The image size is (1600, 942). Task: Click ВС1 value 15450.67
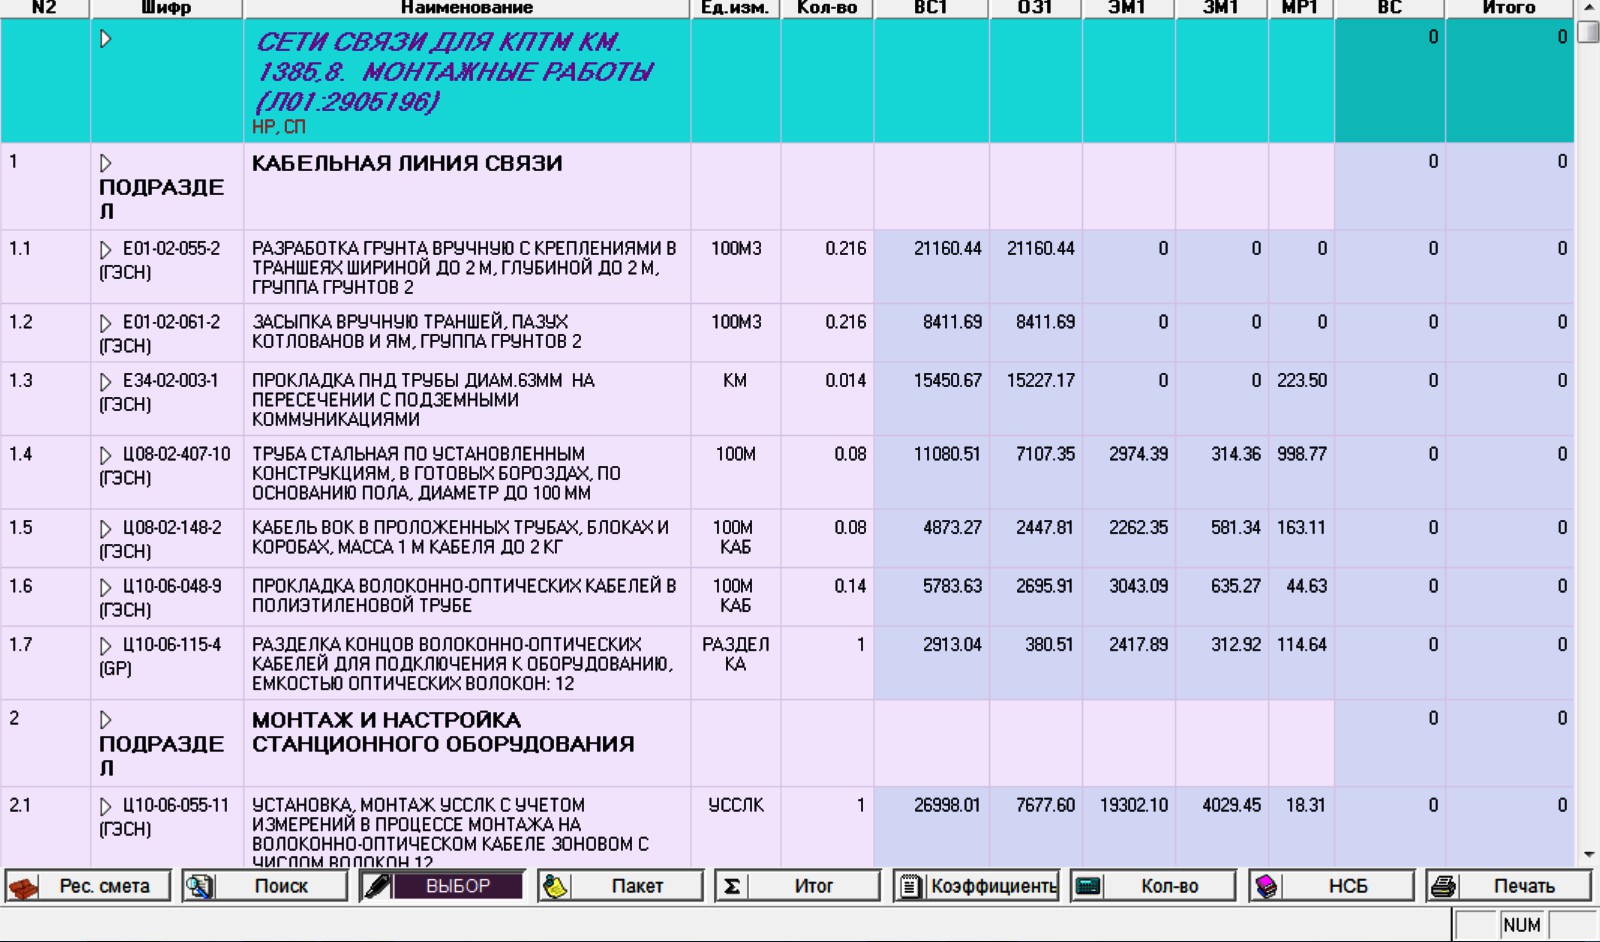click(947, 381)
